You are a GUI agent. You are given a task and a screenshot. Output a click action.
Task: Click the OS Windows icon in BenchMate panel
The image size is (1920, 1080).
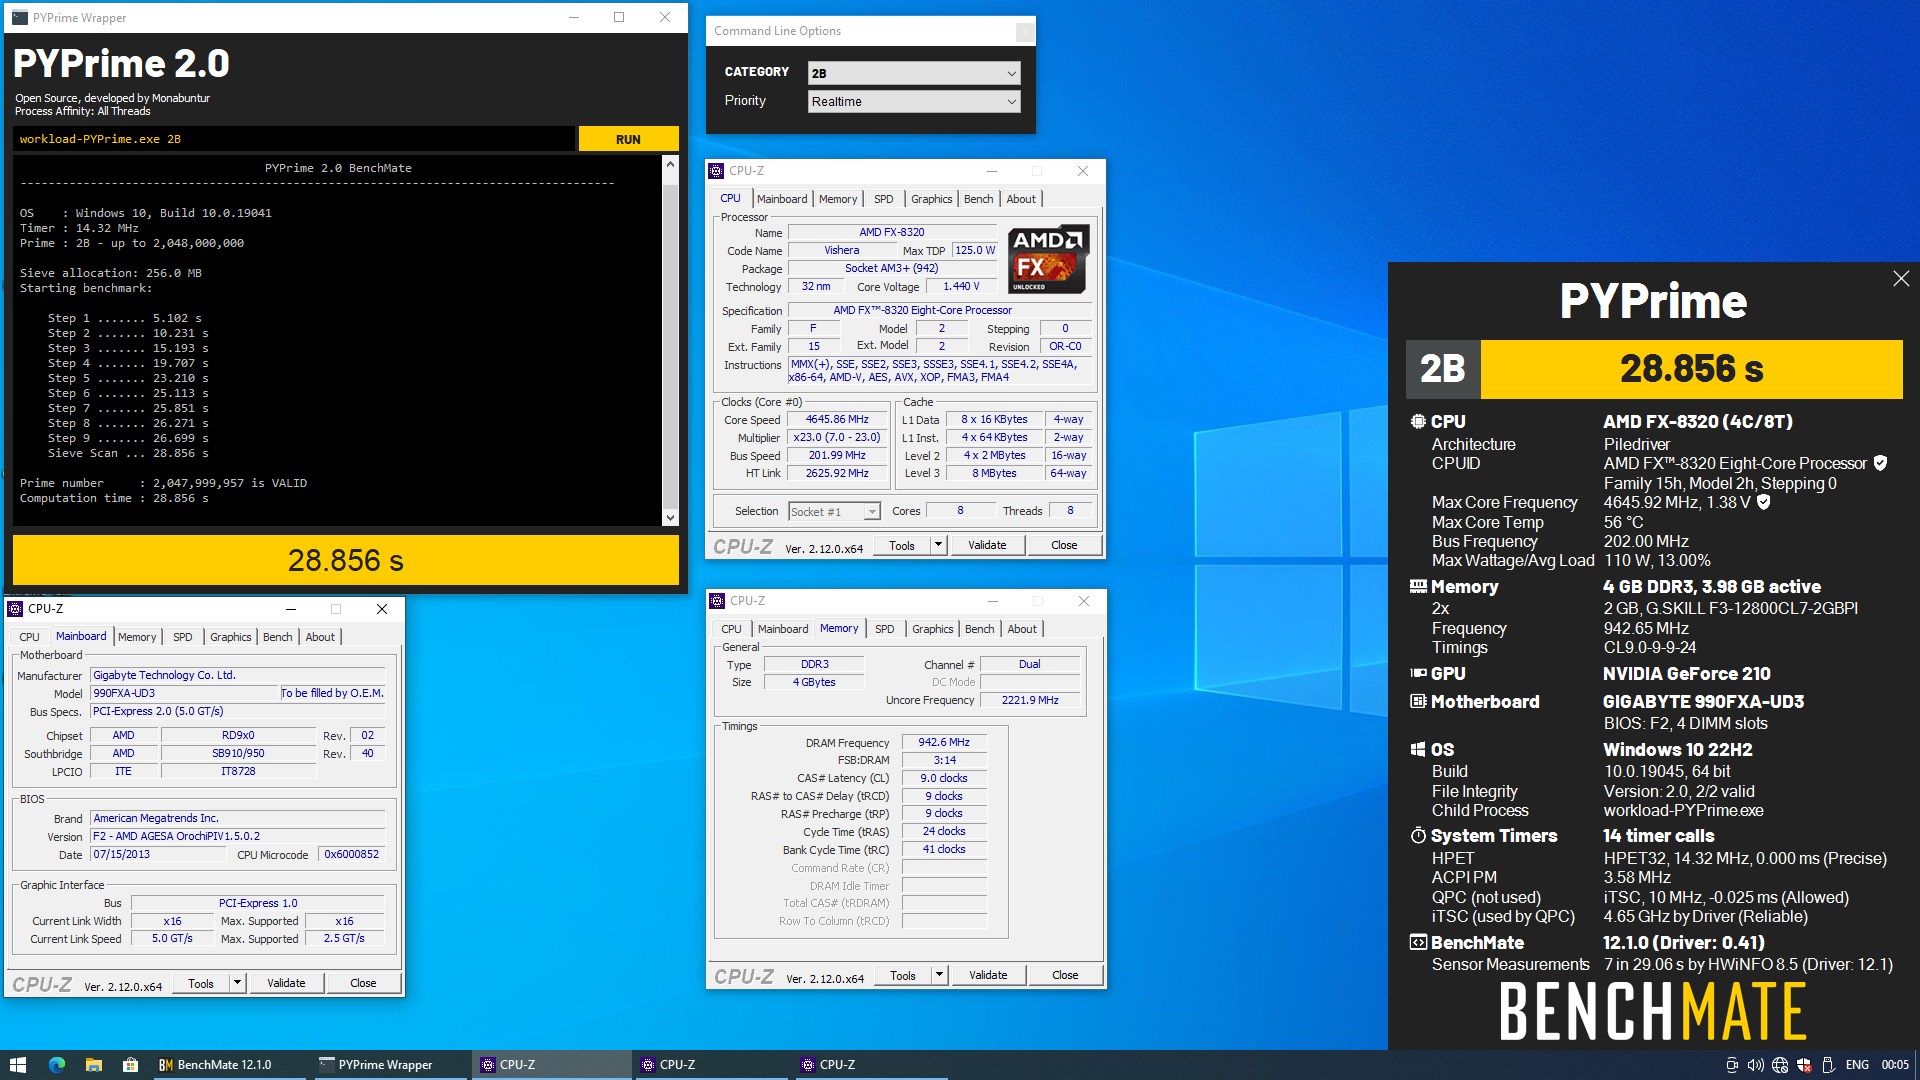coord(1418,750)
